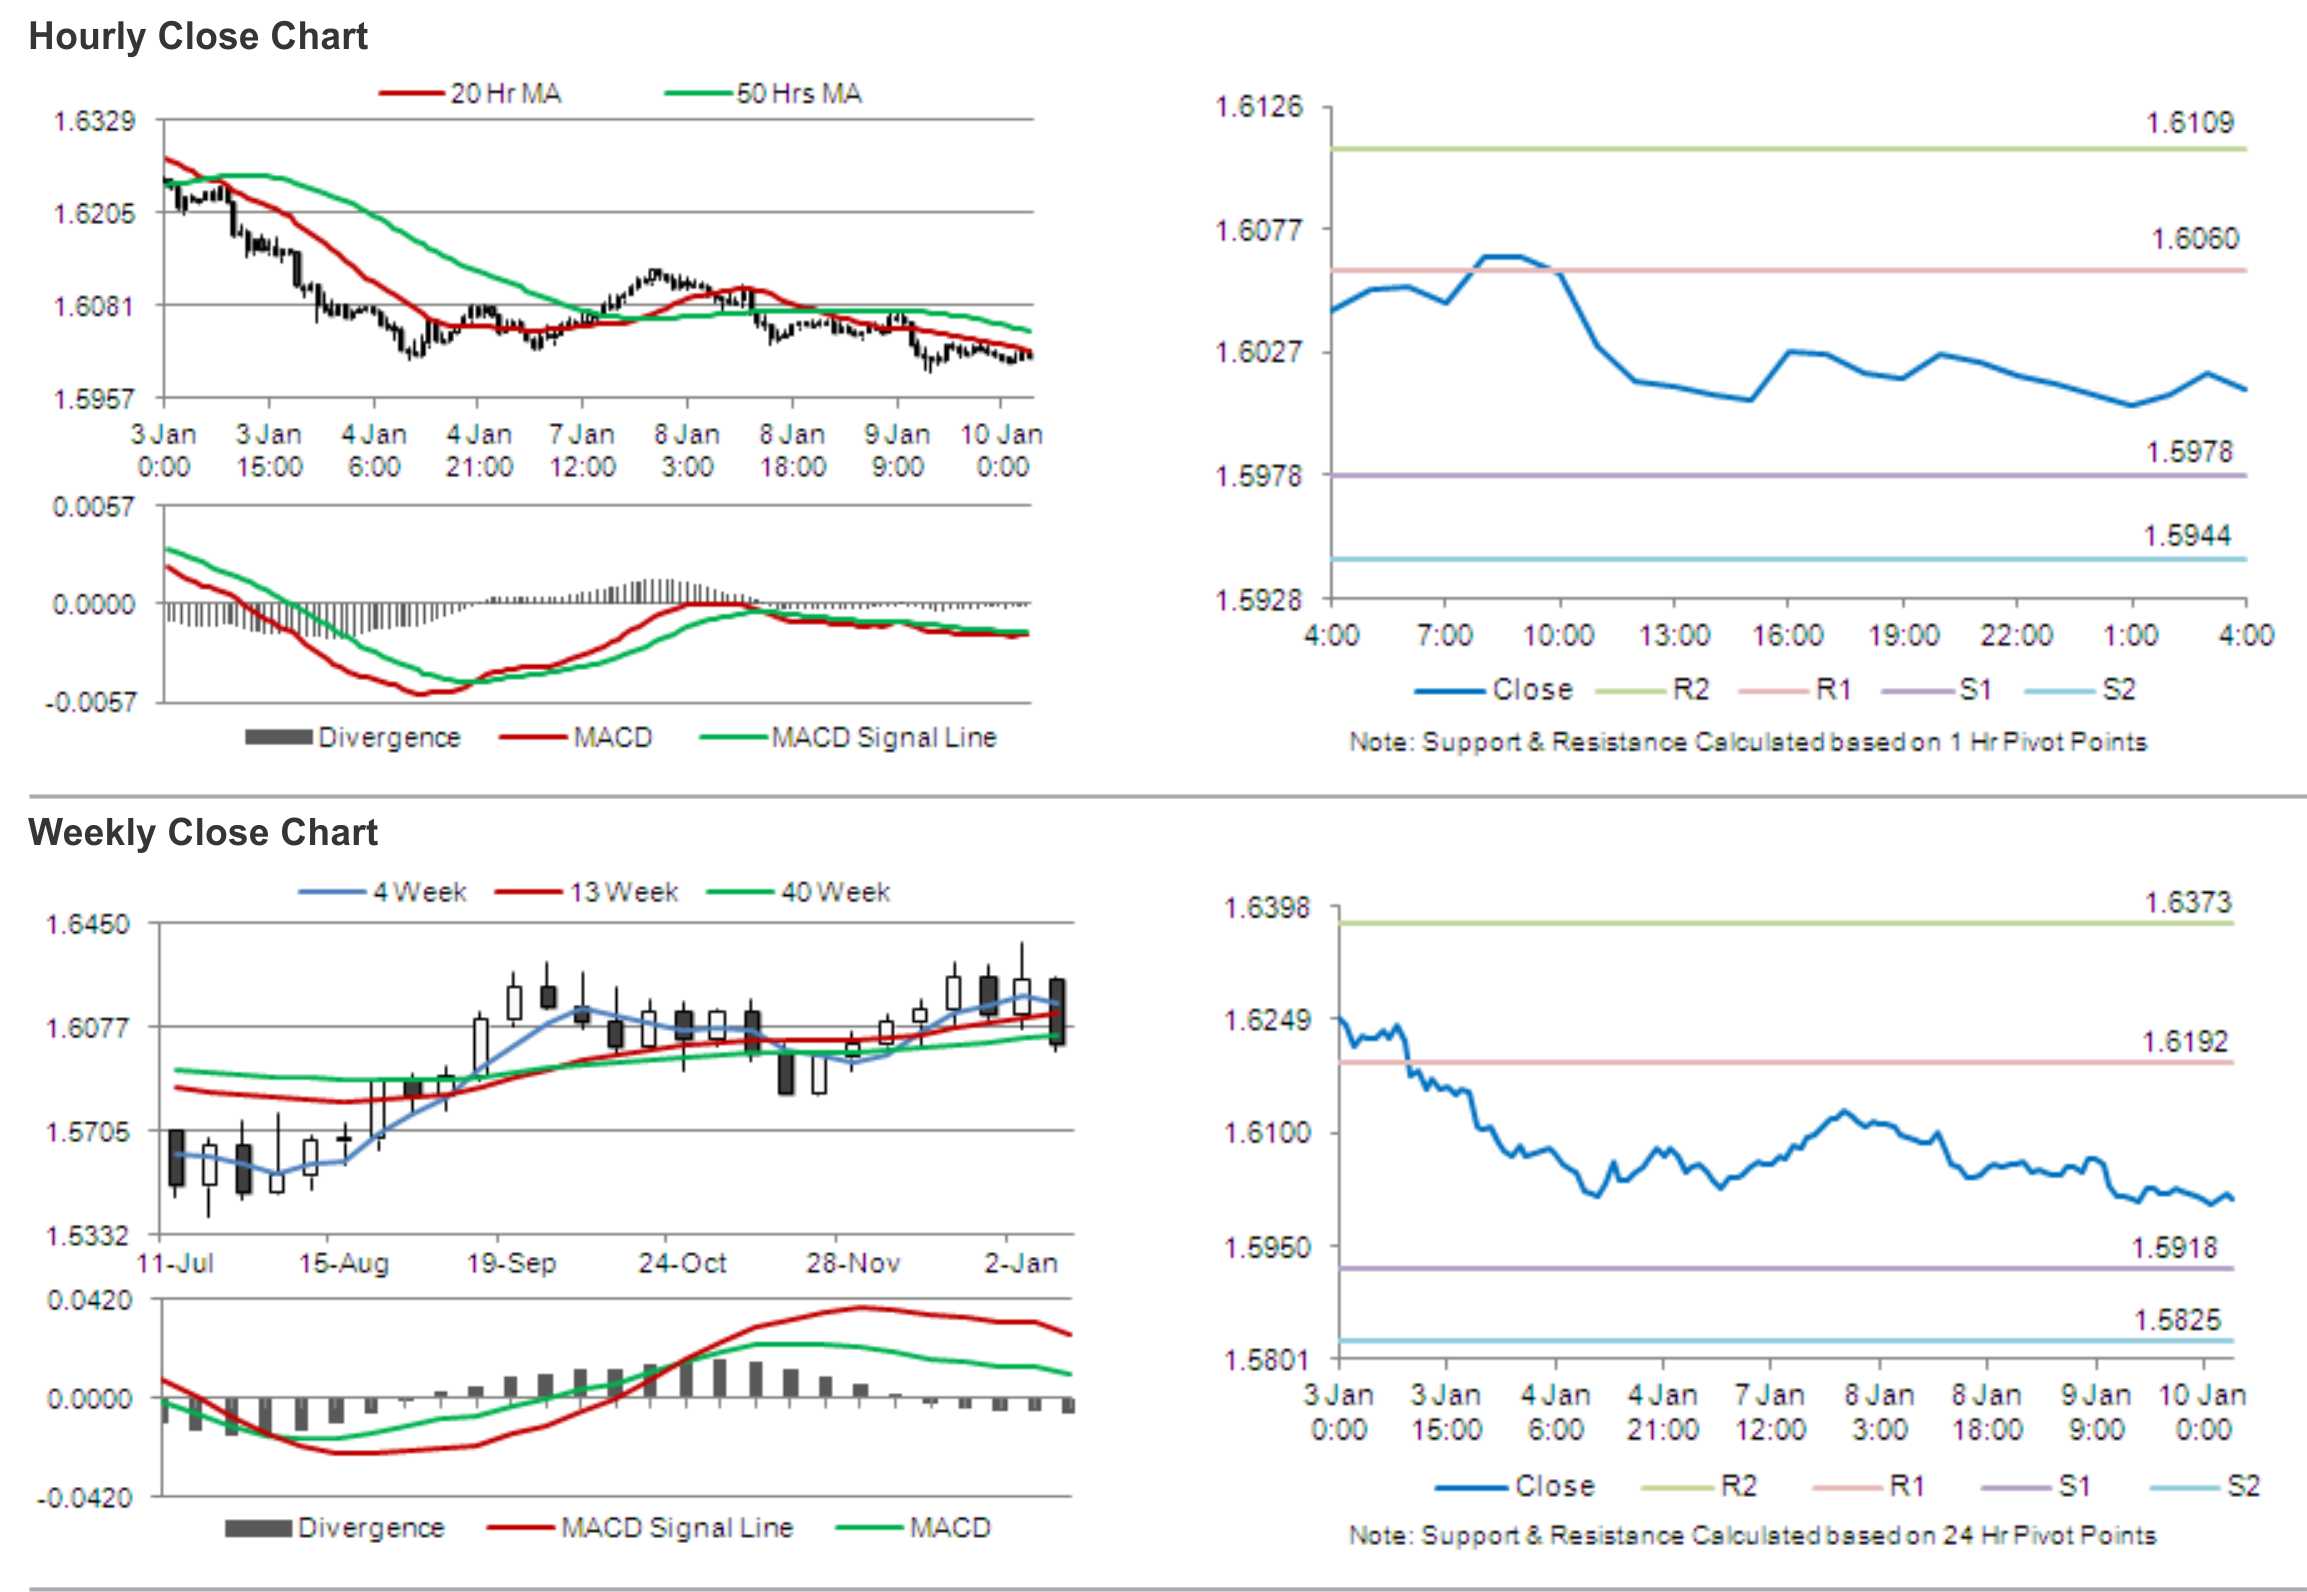Click the 1.6373 R2 level label
The width and height of the screenshot is (2307, 1592).
[x=2188, y=903]
